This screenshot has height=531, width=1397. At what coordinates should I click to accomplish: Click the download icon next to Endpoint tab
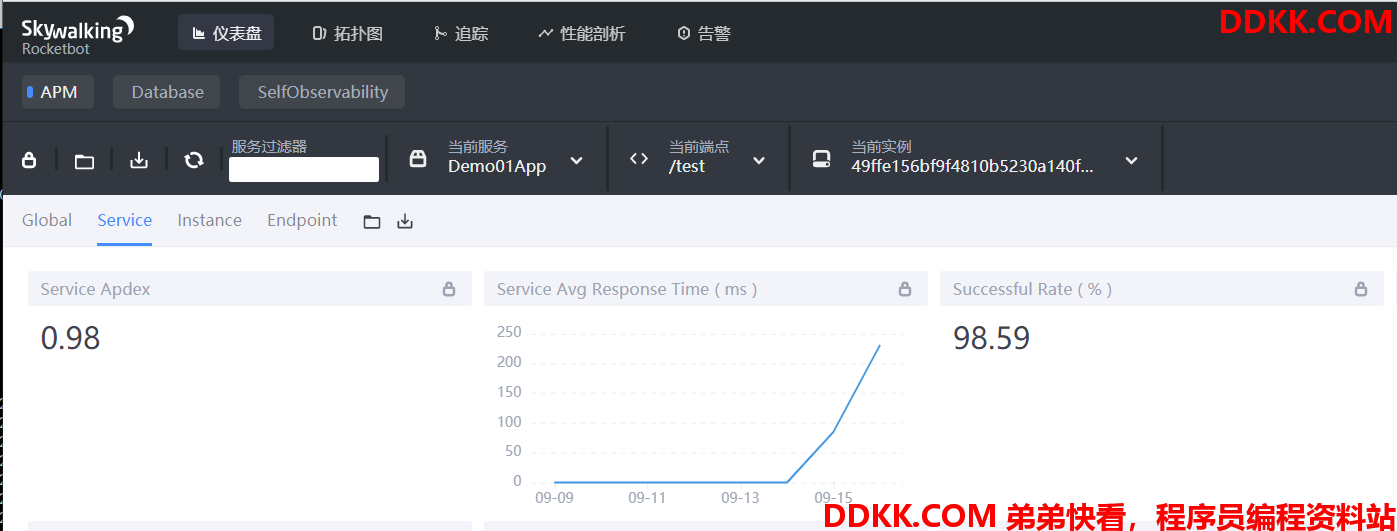point(405,222)
